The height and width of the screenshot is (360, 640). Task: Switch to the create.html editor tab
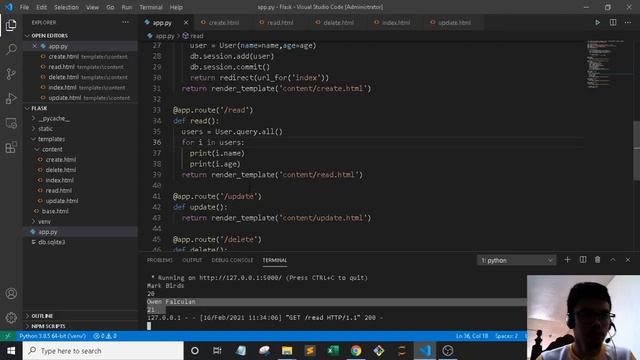click(x=224, y=22)
